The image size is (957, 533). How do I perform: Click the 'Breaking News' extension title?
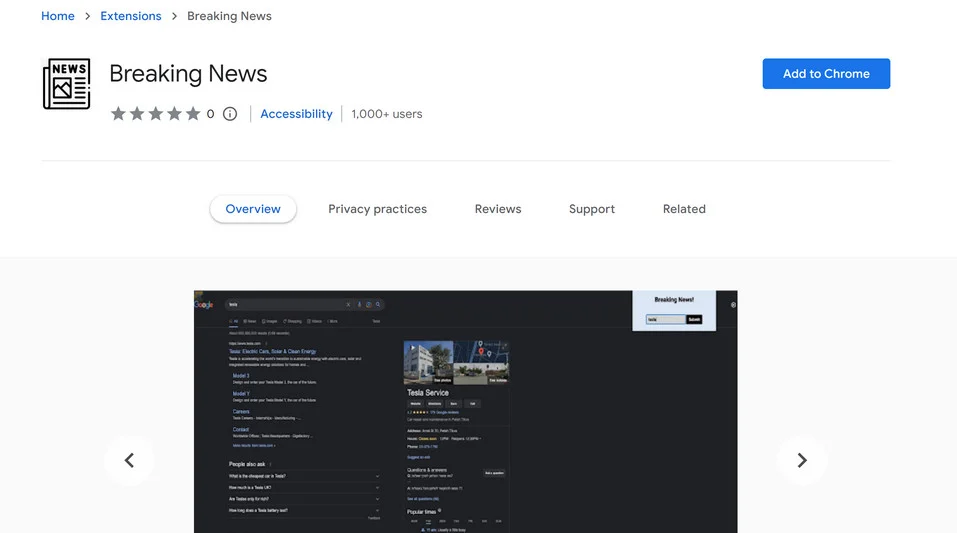pyautogui.click(x=189, y=74)
